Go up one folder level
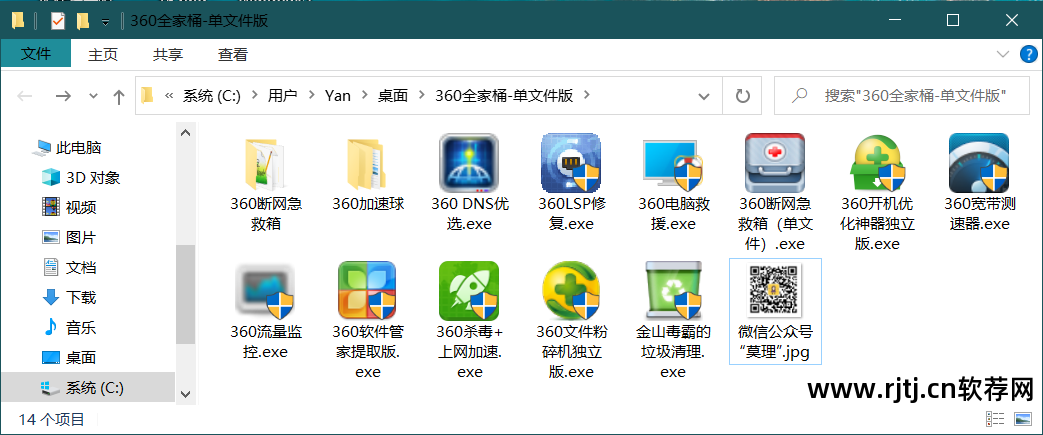Screen dimensions: 1043x435 [x=118, y=96]
